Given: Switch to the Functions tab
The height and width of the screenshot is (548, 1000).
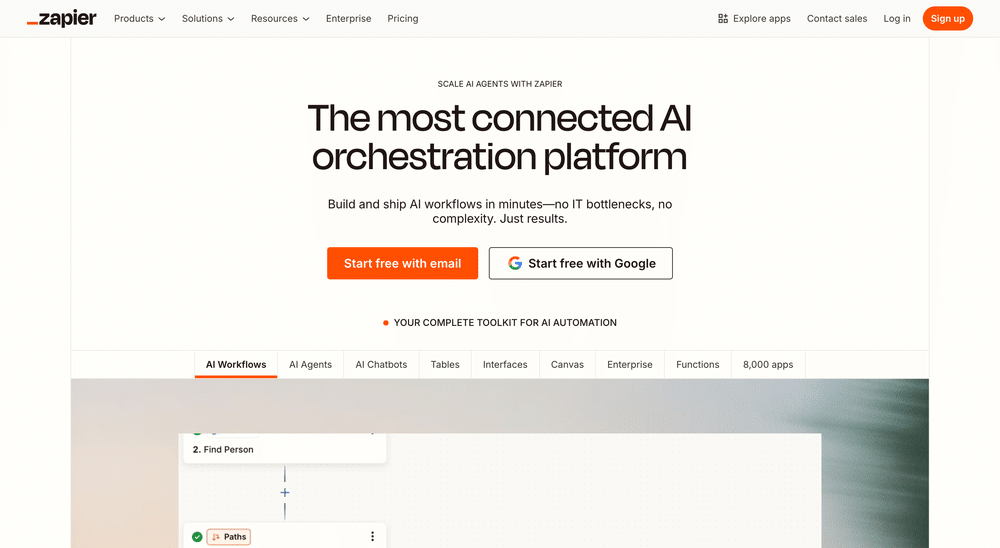Looking at the screenshot, I should [698, 364].
